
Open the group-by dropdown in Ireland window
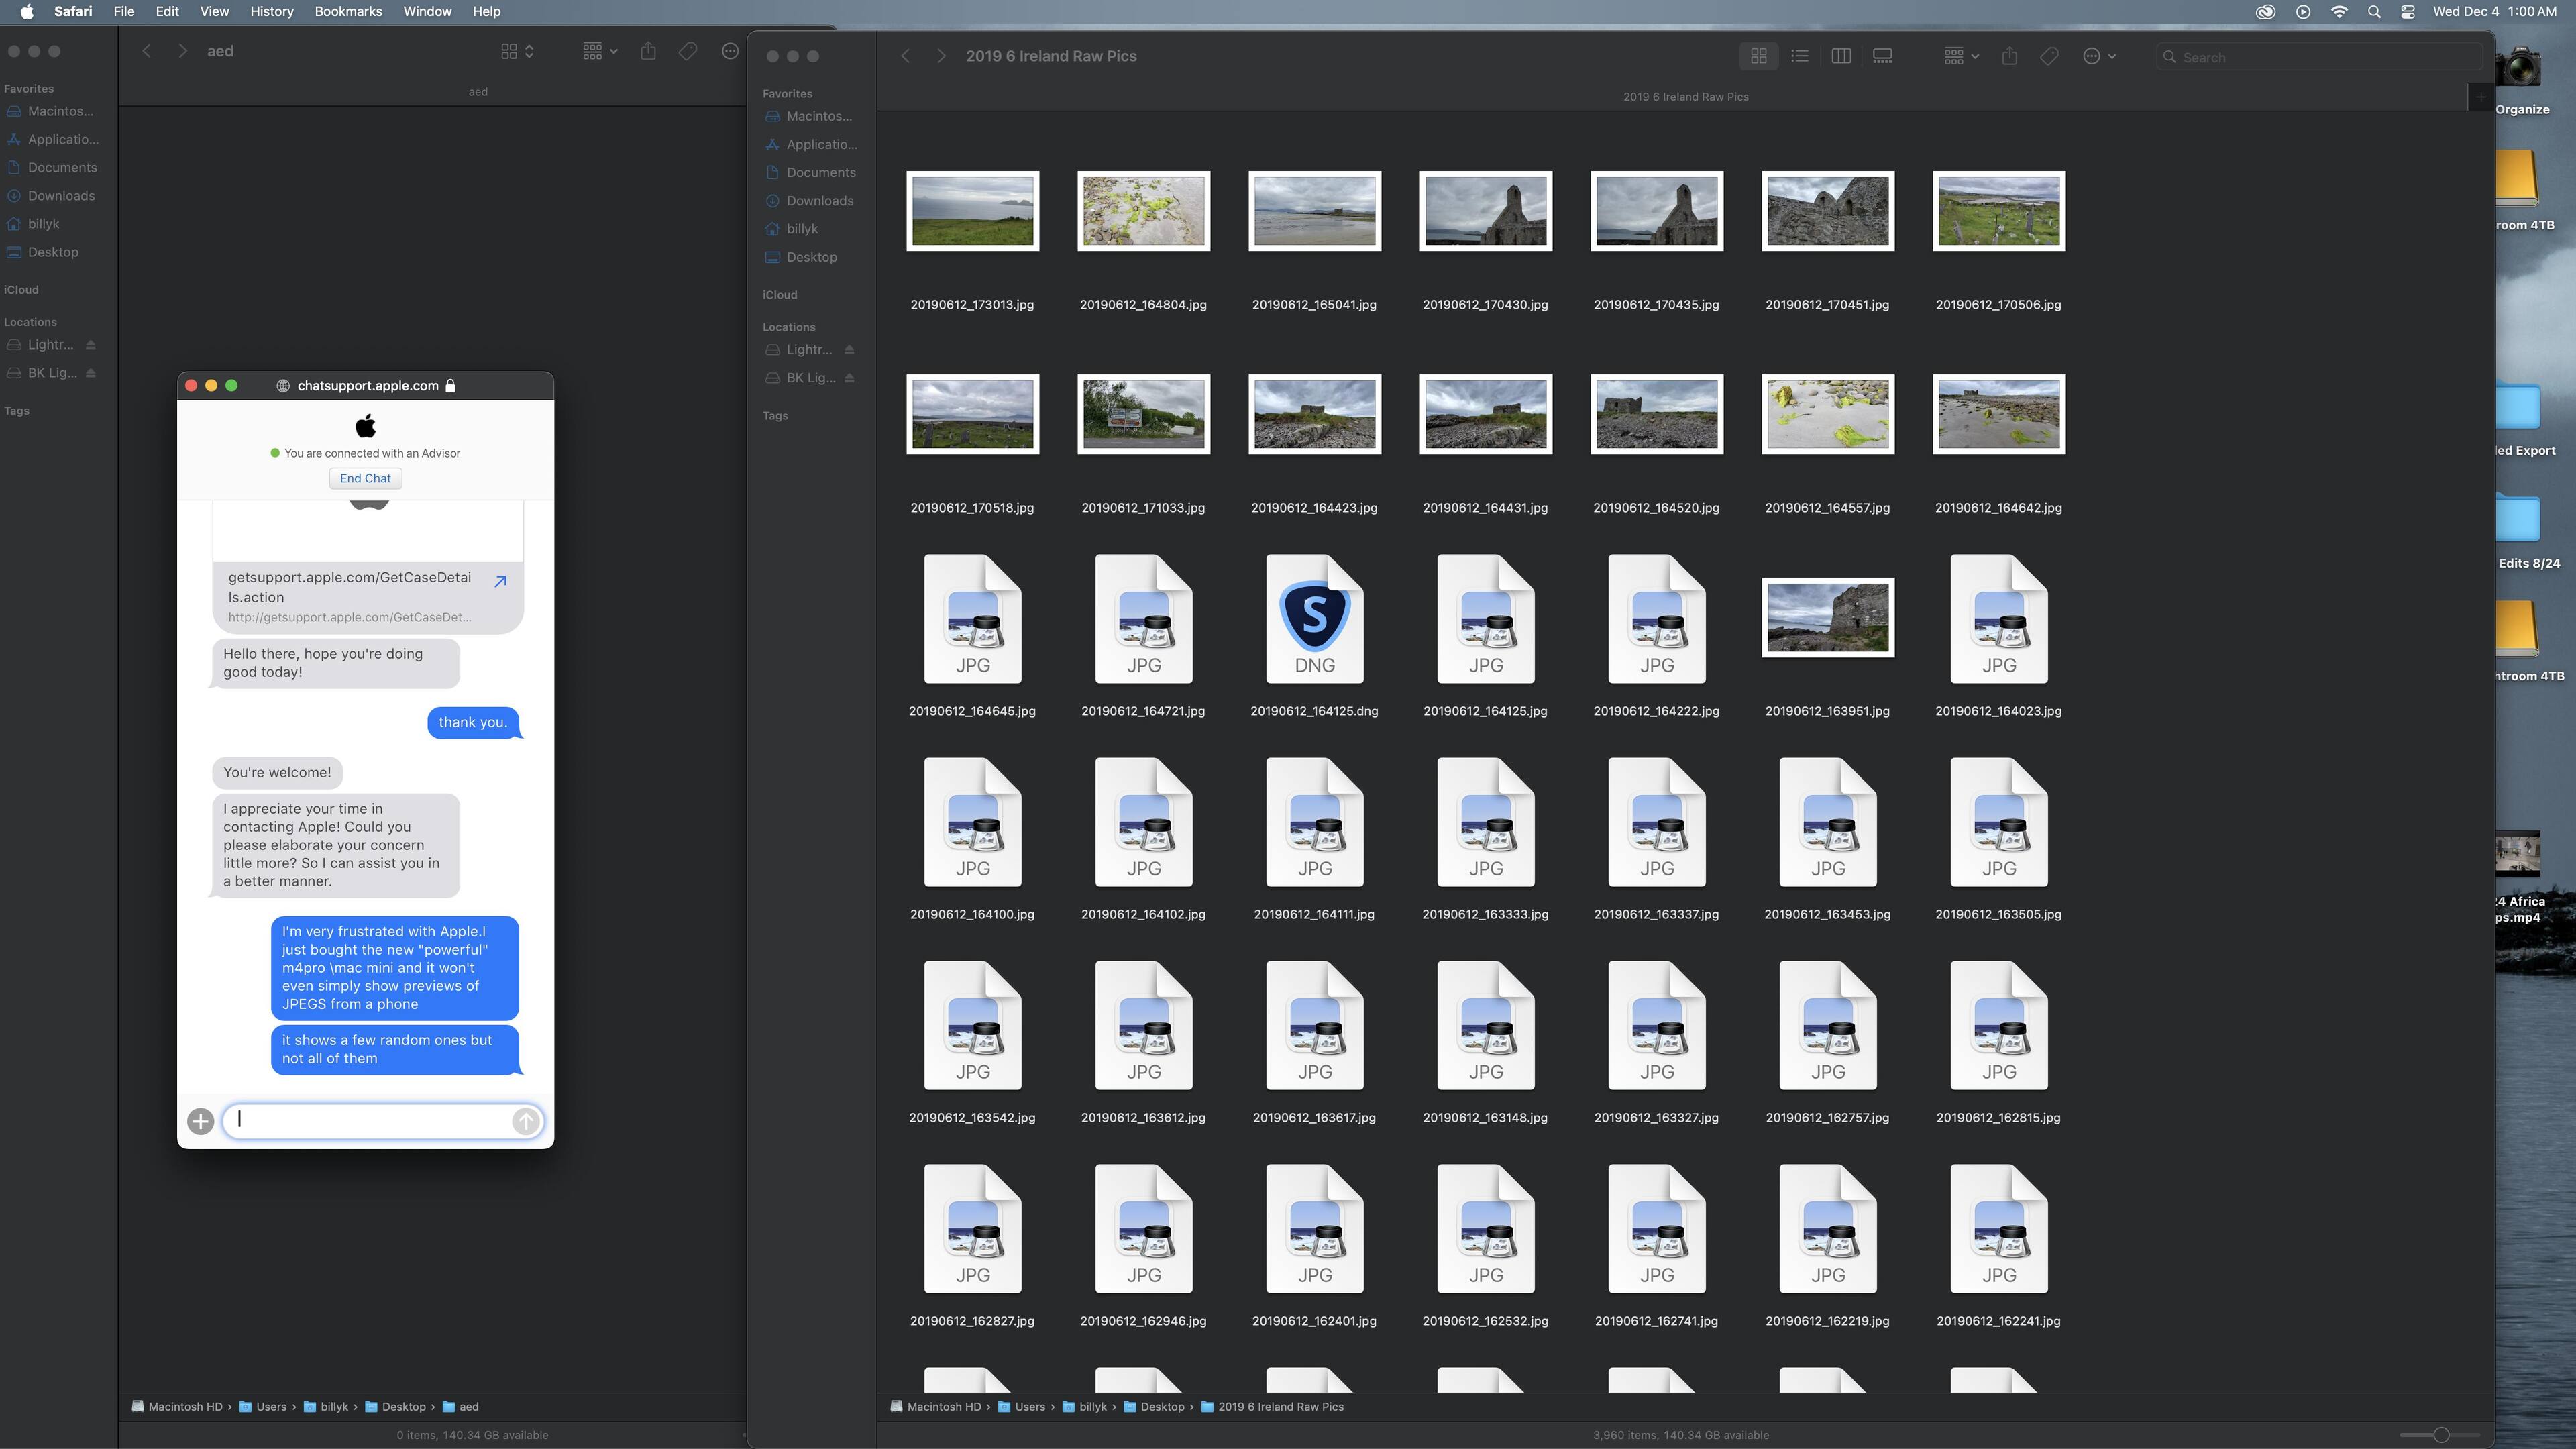click(x=1961, y=56)
